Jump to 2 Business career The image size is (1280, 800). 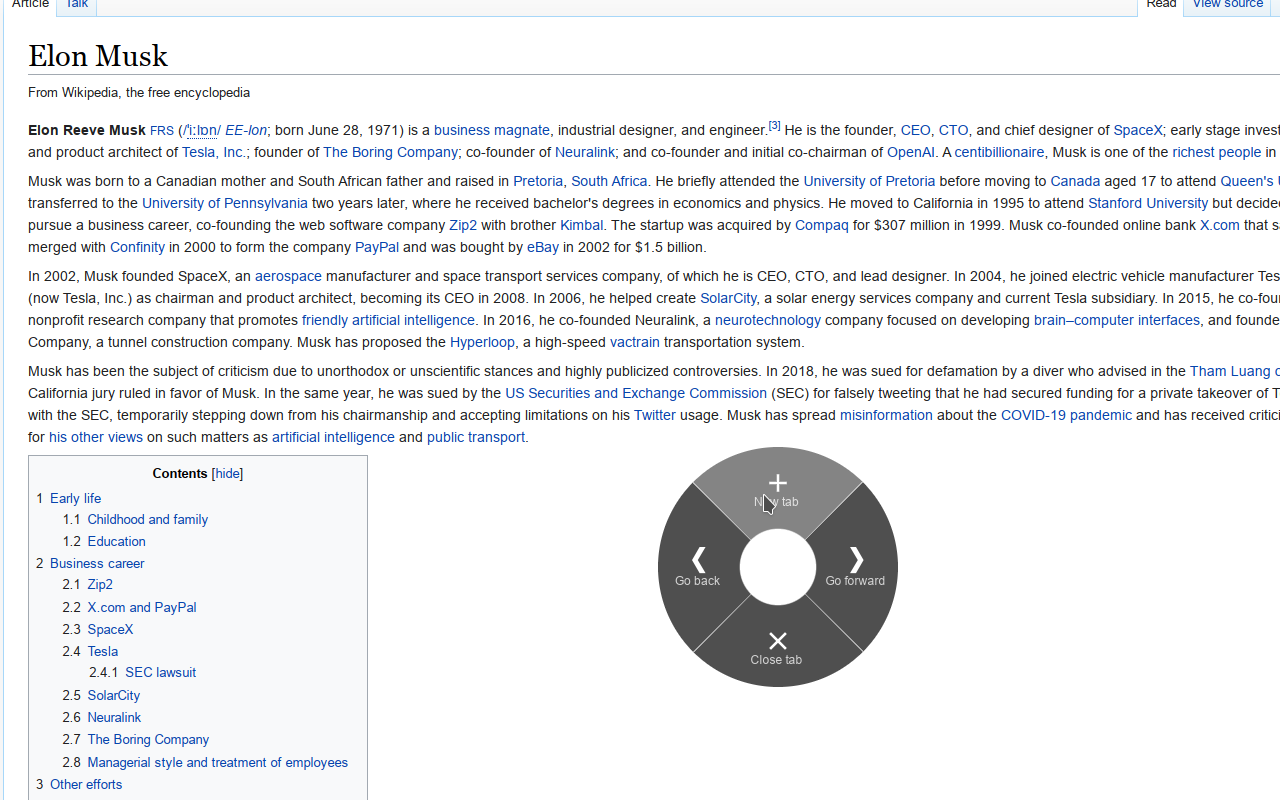coord(90,563)
